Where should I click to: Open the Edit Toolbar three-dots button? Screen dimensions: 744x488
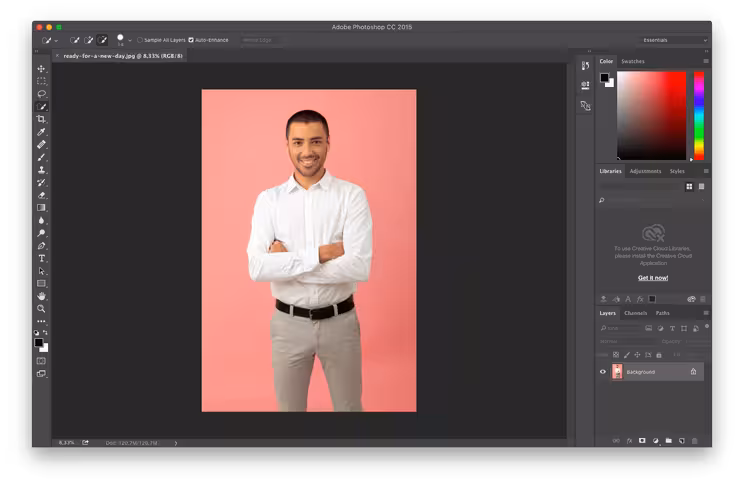(41, 321)
